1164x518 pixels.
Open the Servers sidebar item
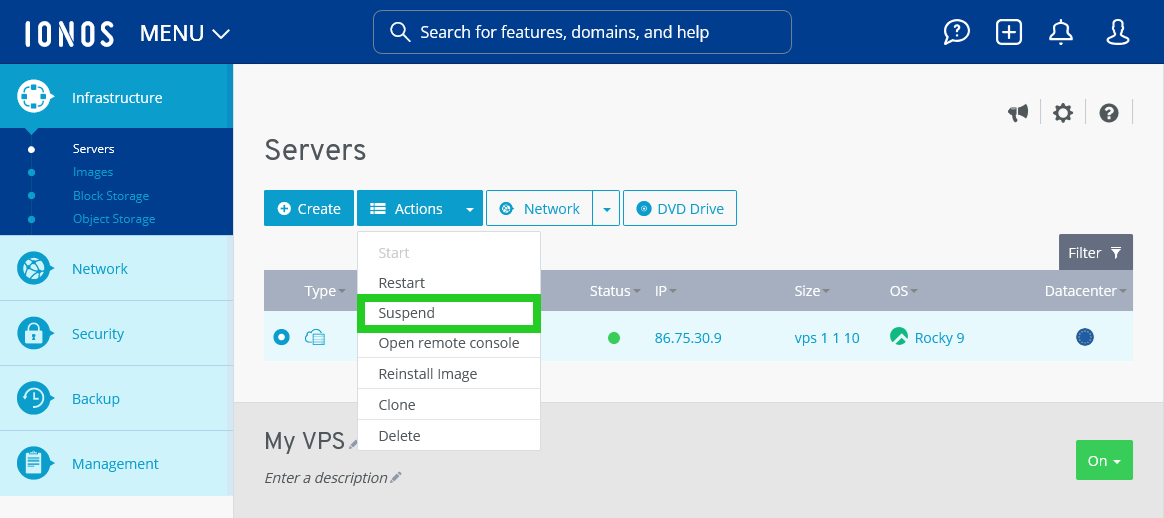94,148
